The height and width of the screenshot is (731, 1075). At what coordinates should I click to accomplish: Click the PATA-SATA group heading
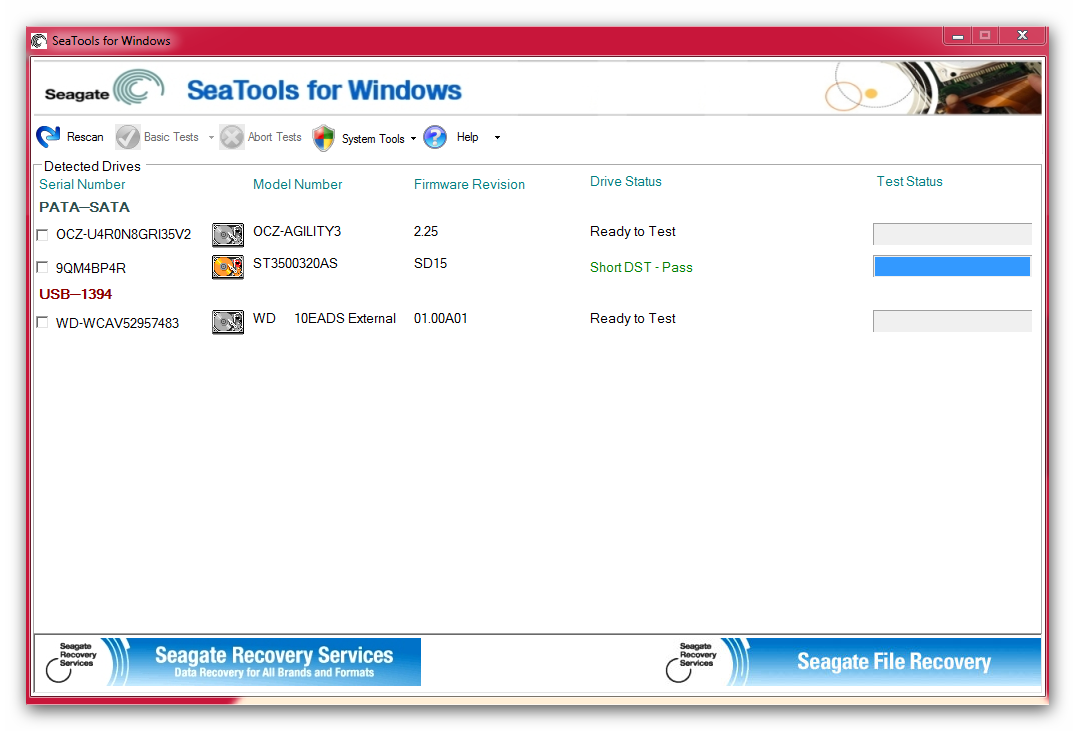[x=84, y=207]
